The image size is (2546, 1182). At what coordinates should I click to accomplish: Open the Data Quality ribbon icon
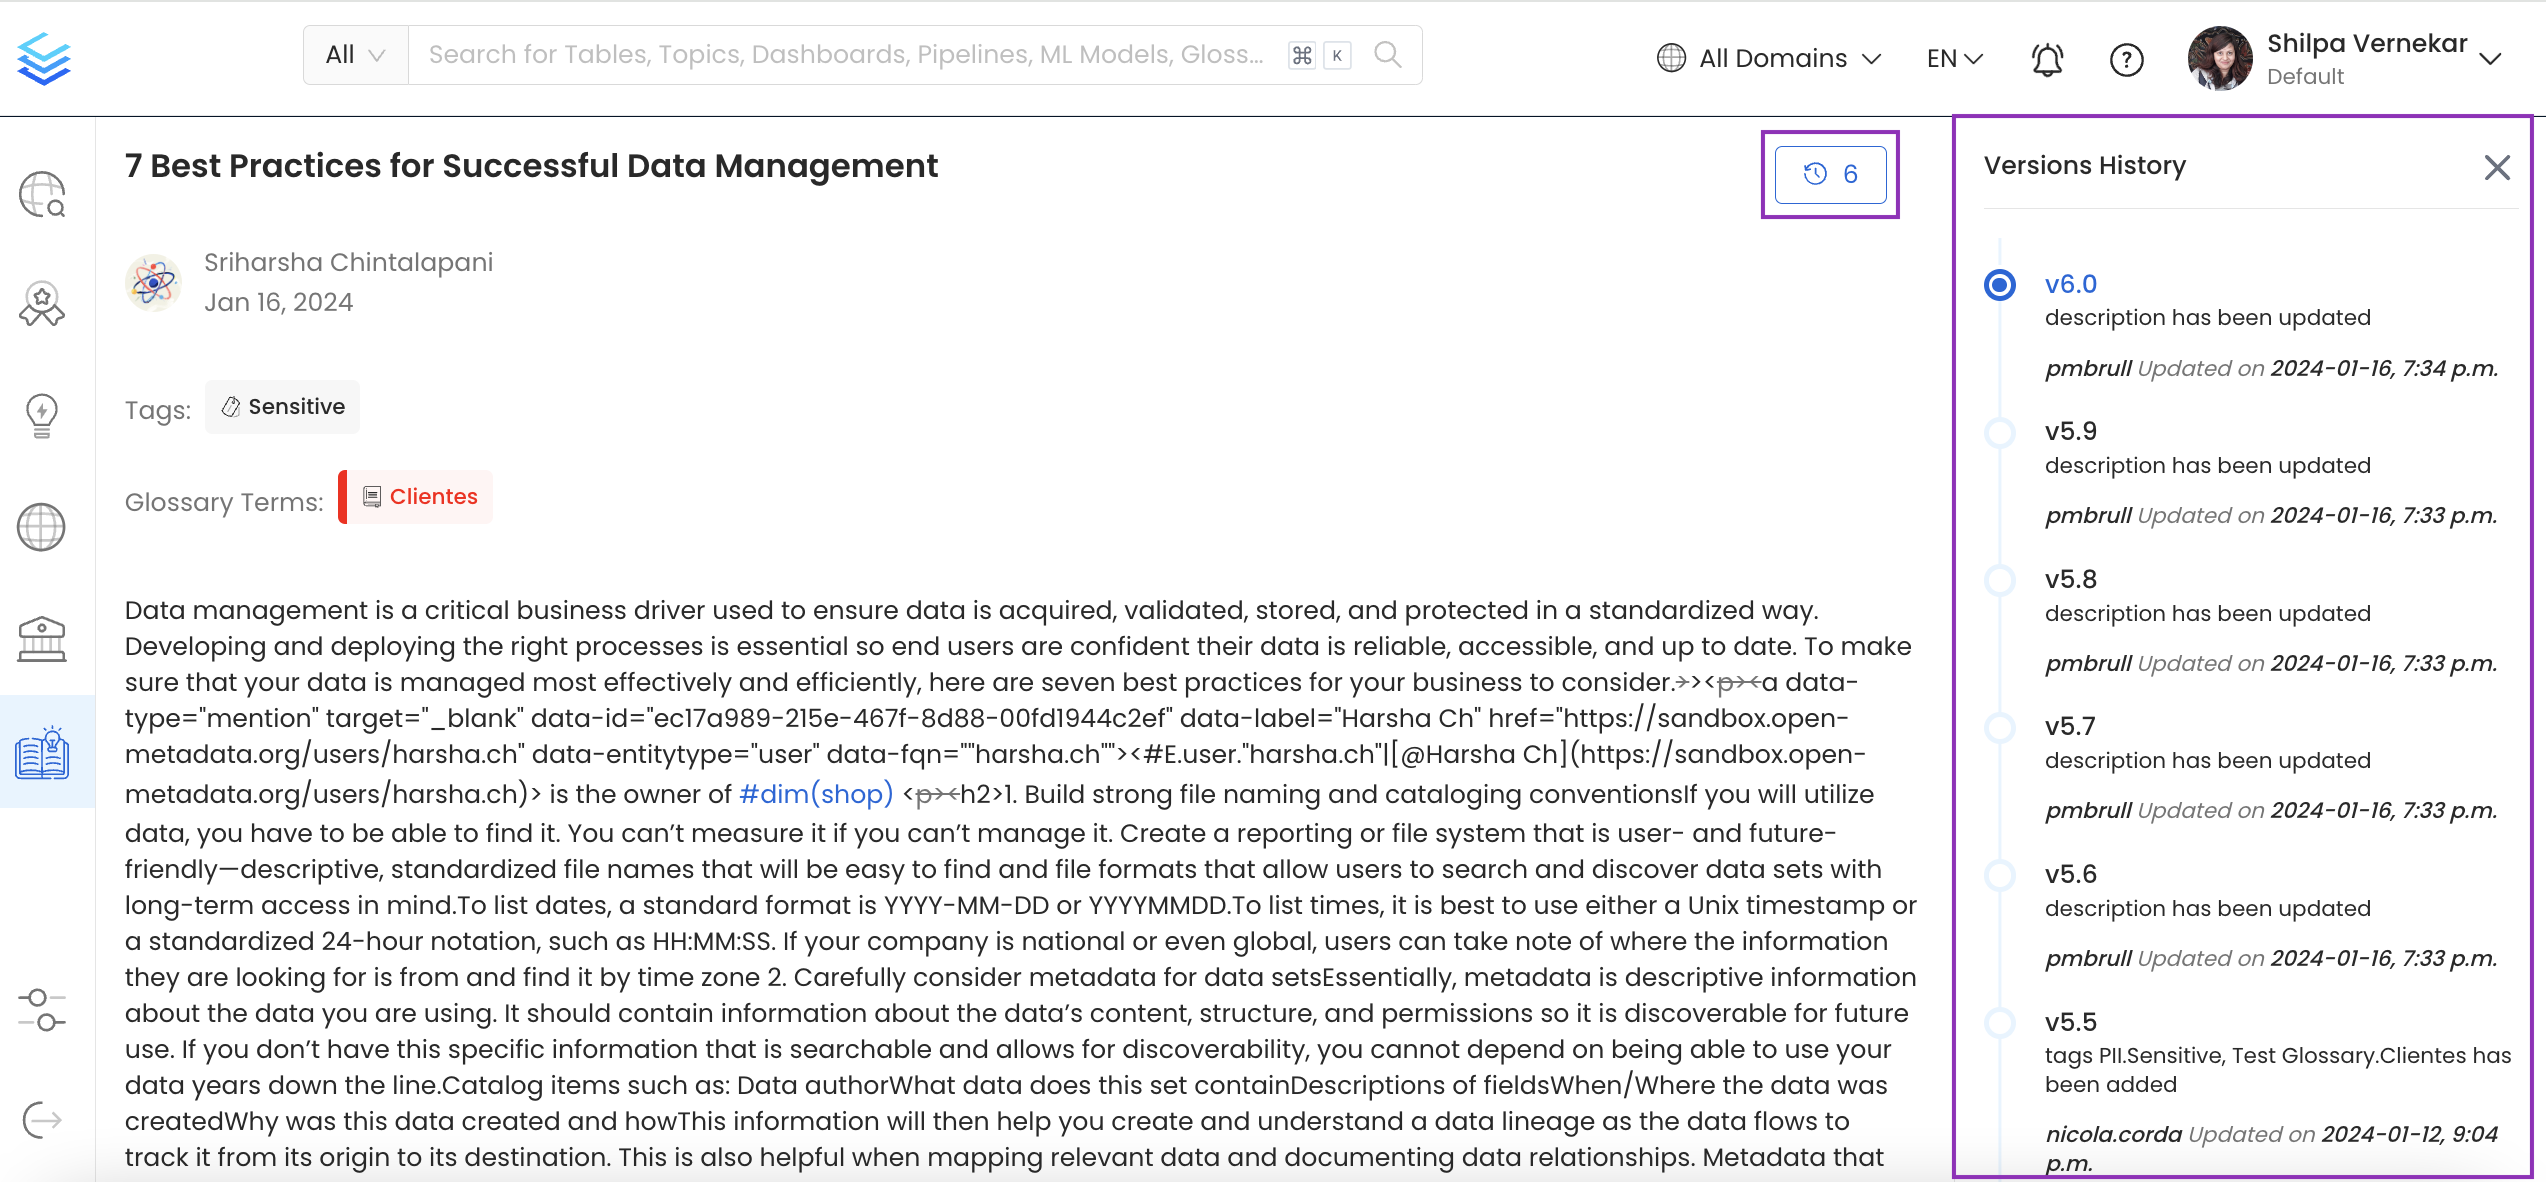(x=42, y=304)
